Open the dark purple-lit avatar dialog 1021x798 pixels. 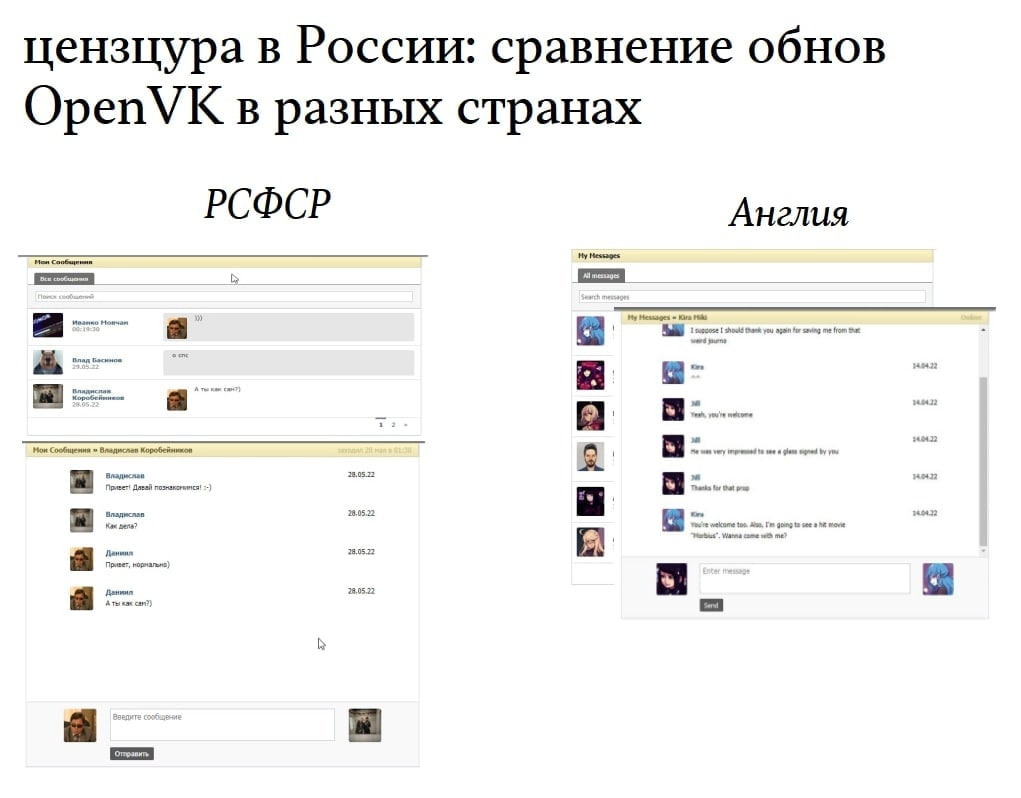pos(591,502)
